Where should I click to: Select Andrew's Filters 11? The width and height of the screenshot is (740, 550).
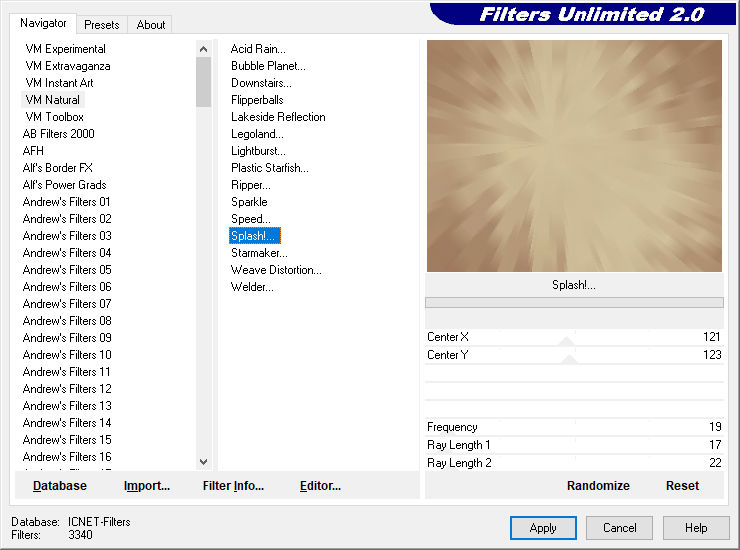[67, 372]
